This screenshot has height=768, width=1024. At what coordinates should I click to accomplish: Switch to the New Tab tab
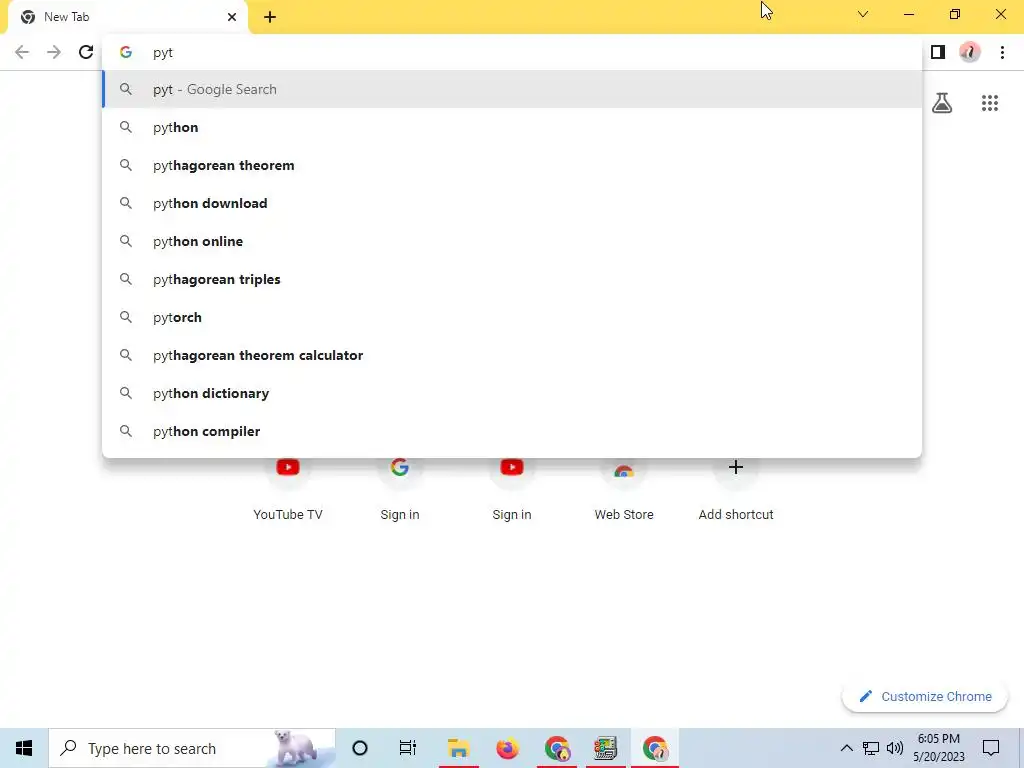point(127,17)
